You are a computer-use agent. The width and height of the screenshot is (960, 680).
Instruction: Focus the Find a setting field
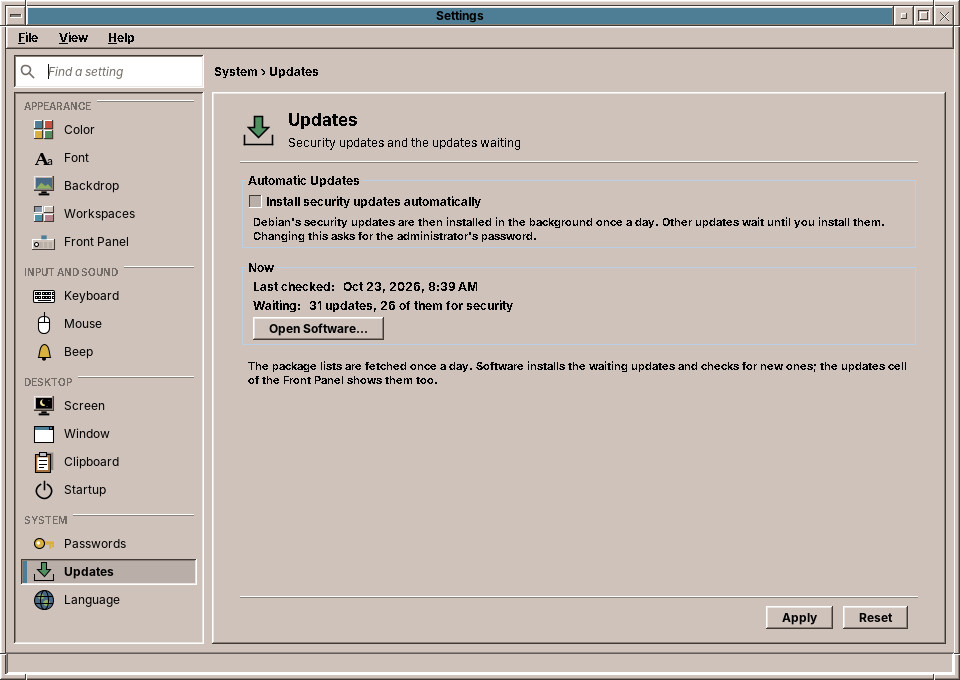point(109,72)
